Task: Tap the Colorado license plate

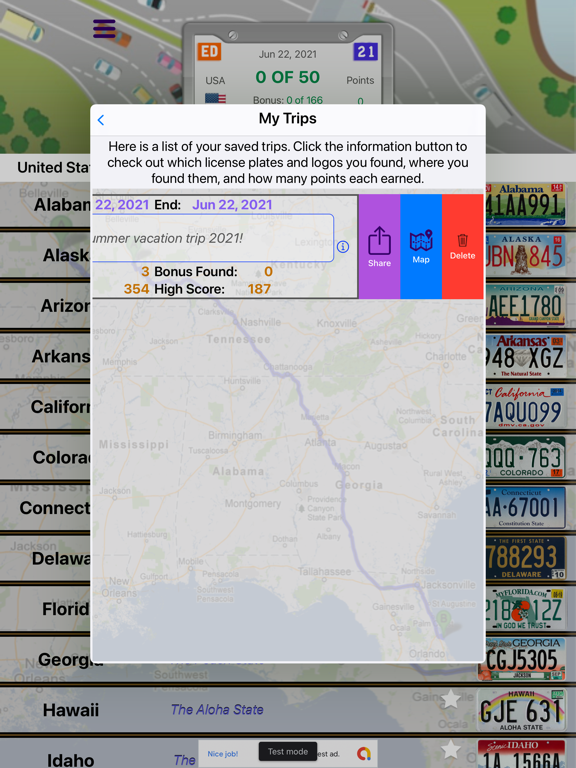Action: (525, 457)
